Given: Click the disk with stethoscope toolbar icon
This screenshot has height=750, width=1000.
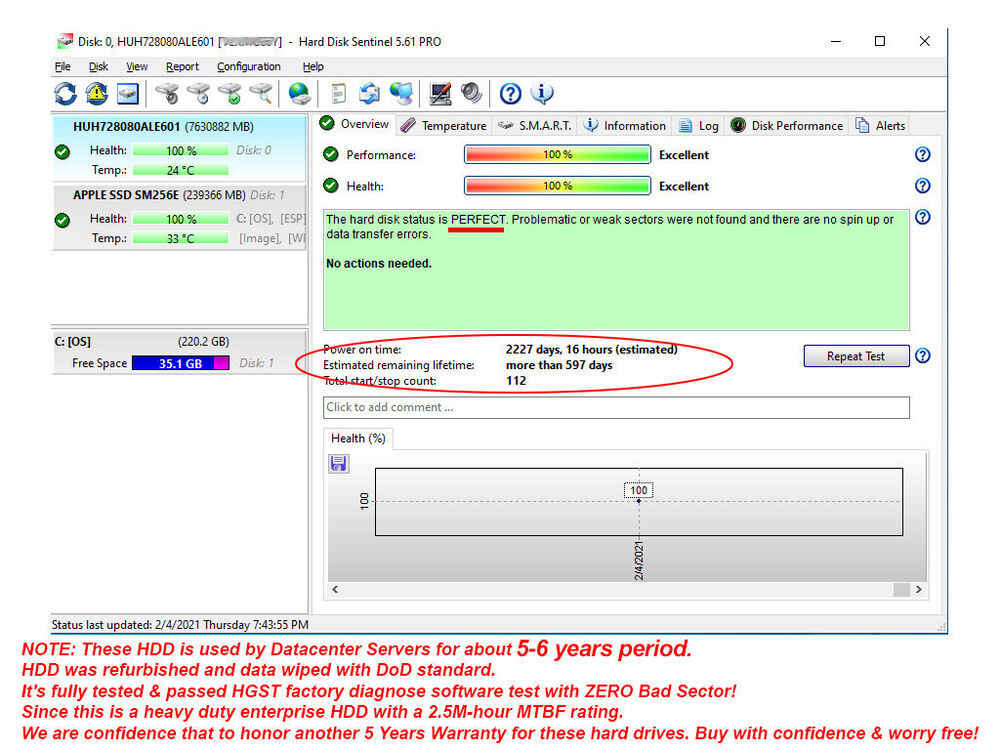Looking at the screenshot, I should click(167, 94).
